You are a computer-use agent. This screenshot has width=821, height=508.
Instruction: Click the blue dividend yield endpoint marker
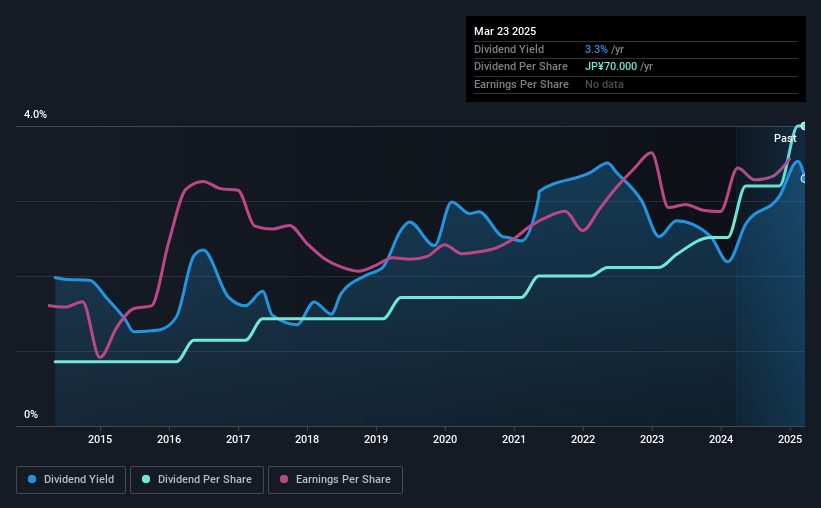click(804, 179)
